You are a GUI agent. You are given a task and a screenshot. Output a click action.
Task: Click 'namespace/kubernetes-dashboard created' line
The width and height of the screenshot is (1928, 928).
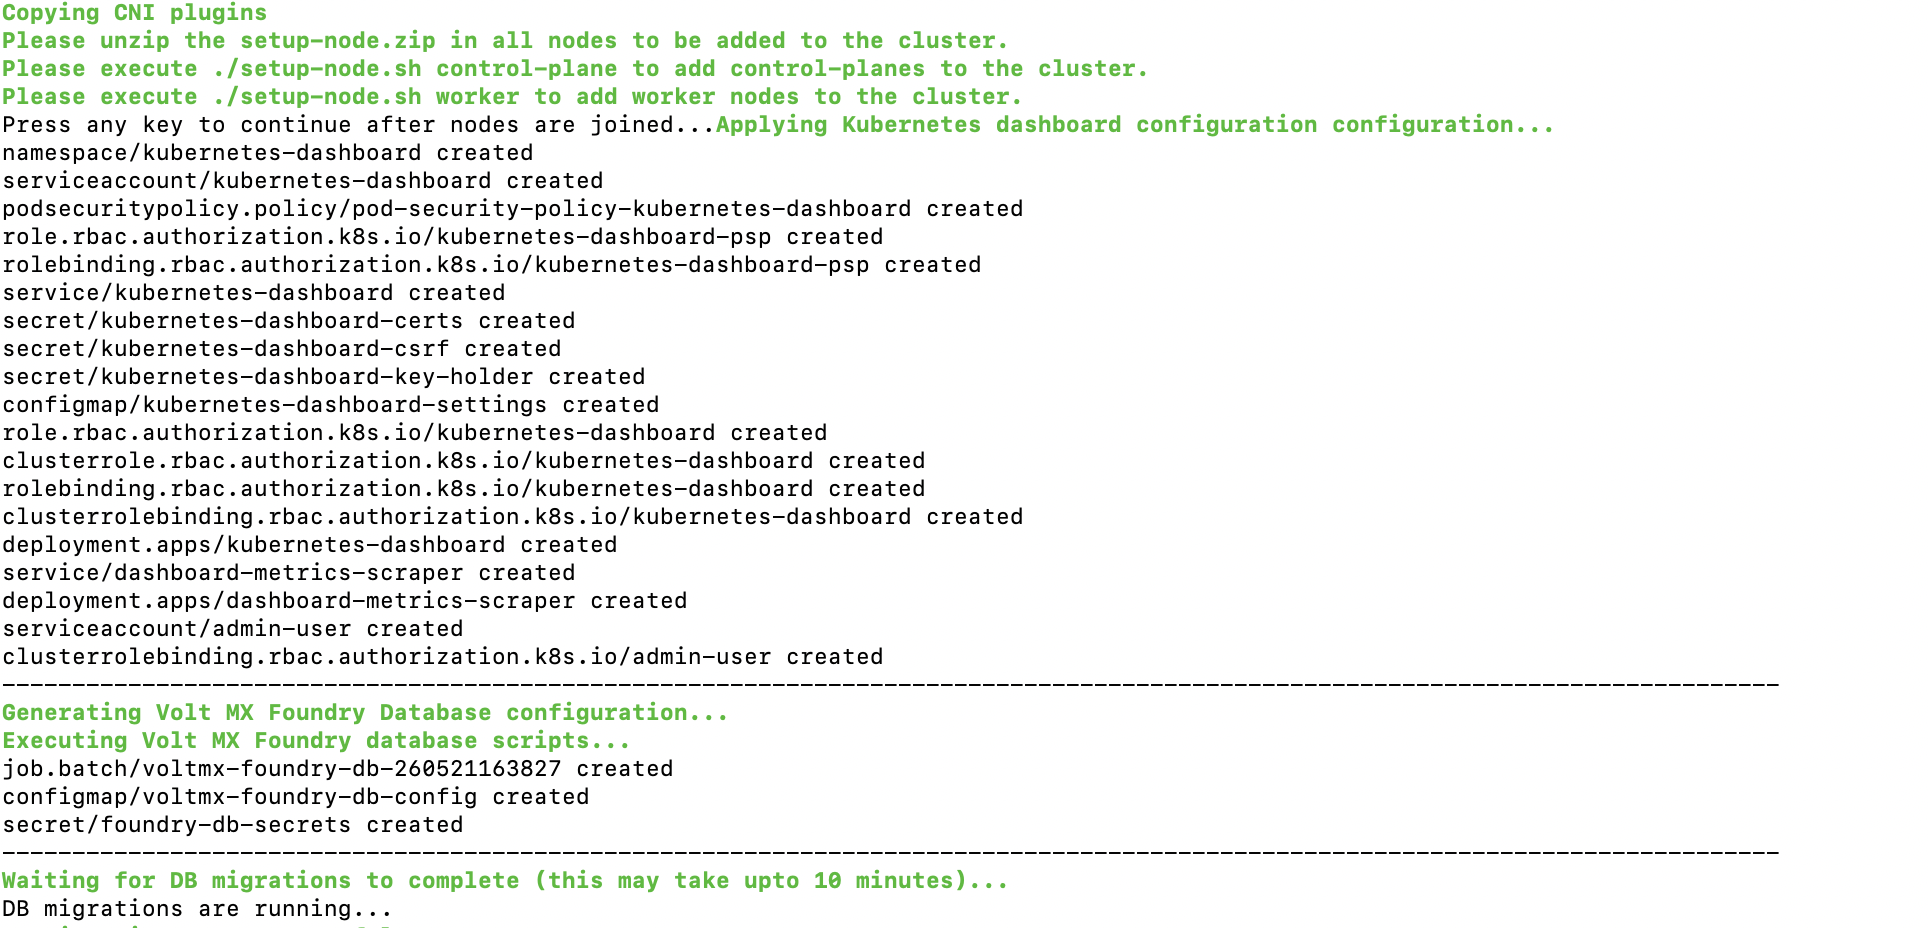[x=267, y=153]
